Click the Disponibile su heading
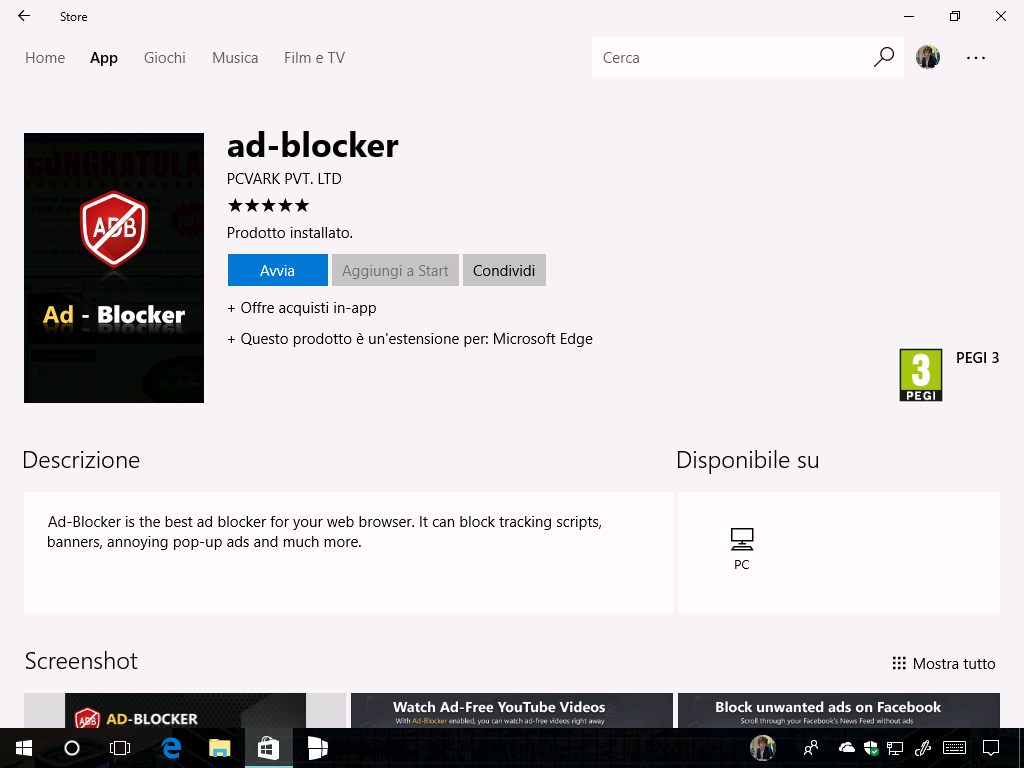This screenshot has width=1024, height=768. pyautogui.click(x=747, y=460)
